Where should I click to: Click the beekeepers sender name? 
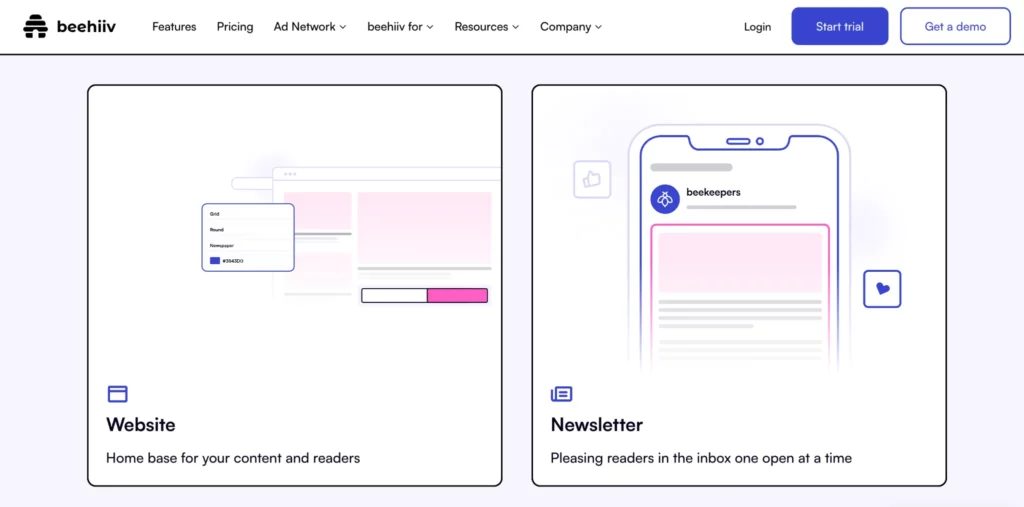(x=713, y=192)
